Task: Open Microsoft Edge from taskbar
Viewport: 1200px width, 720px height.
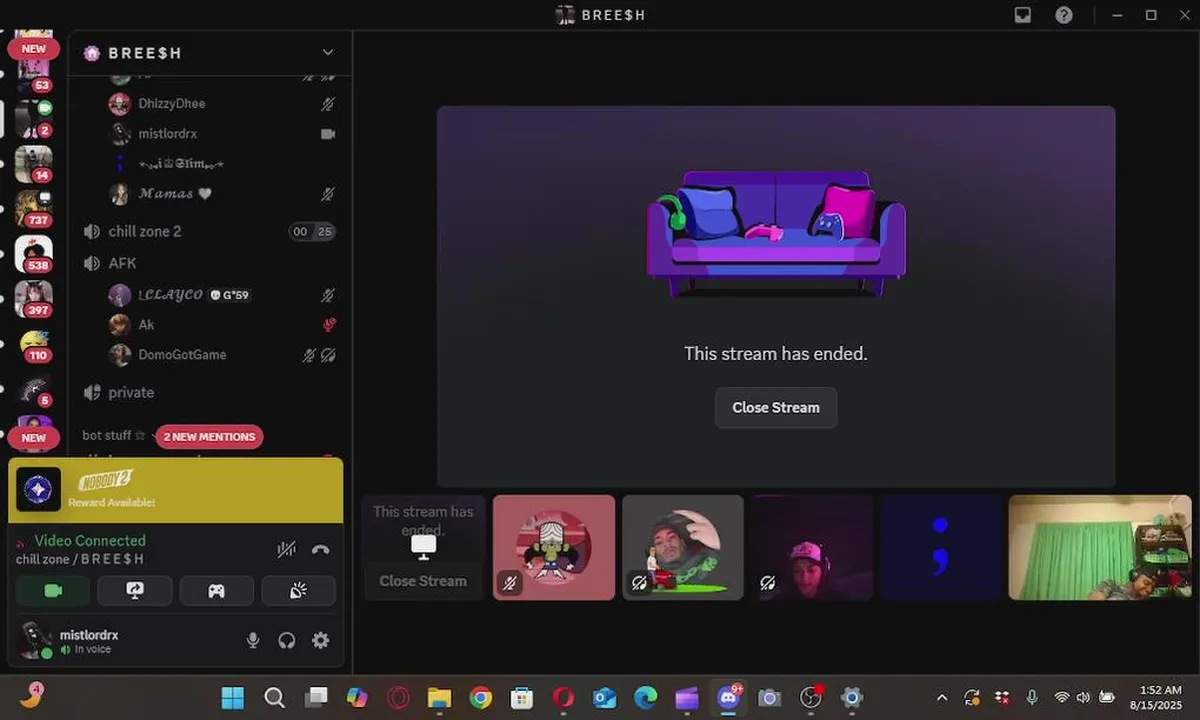Action: [x=646, y=698]
